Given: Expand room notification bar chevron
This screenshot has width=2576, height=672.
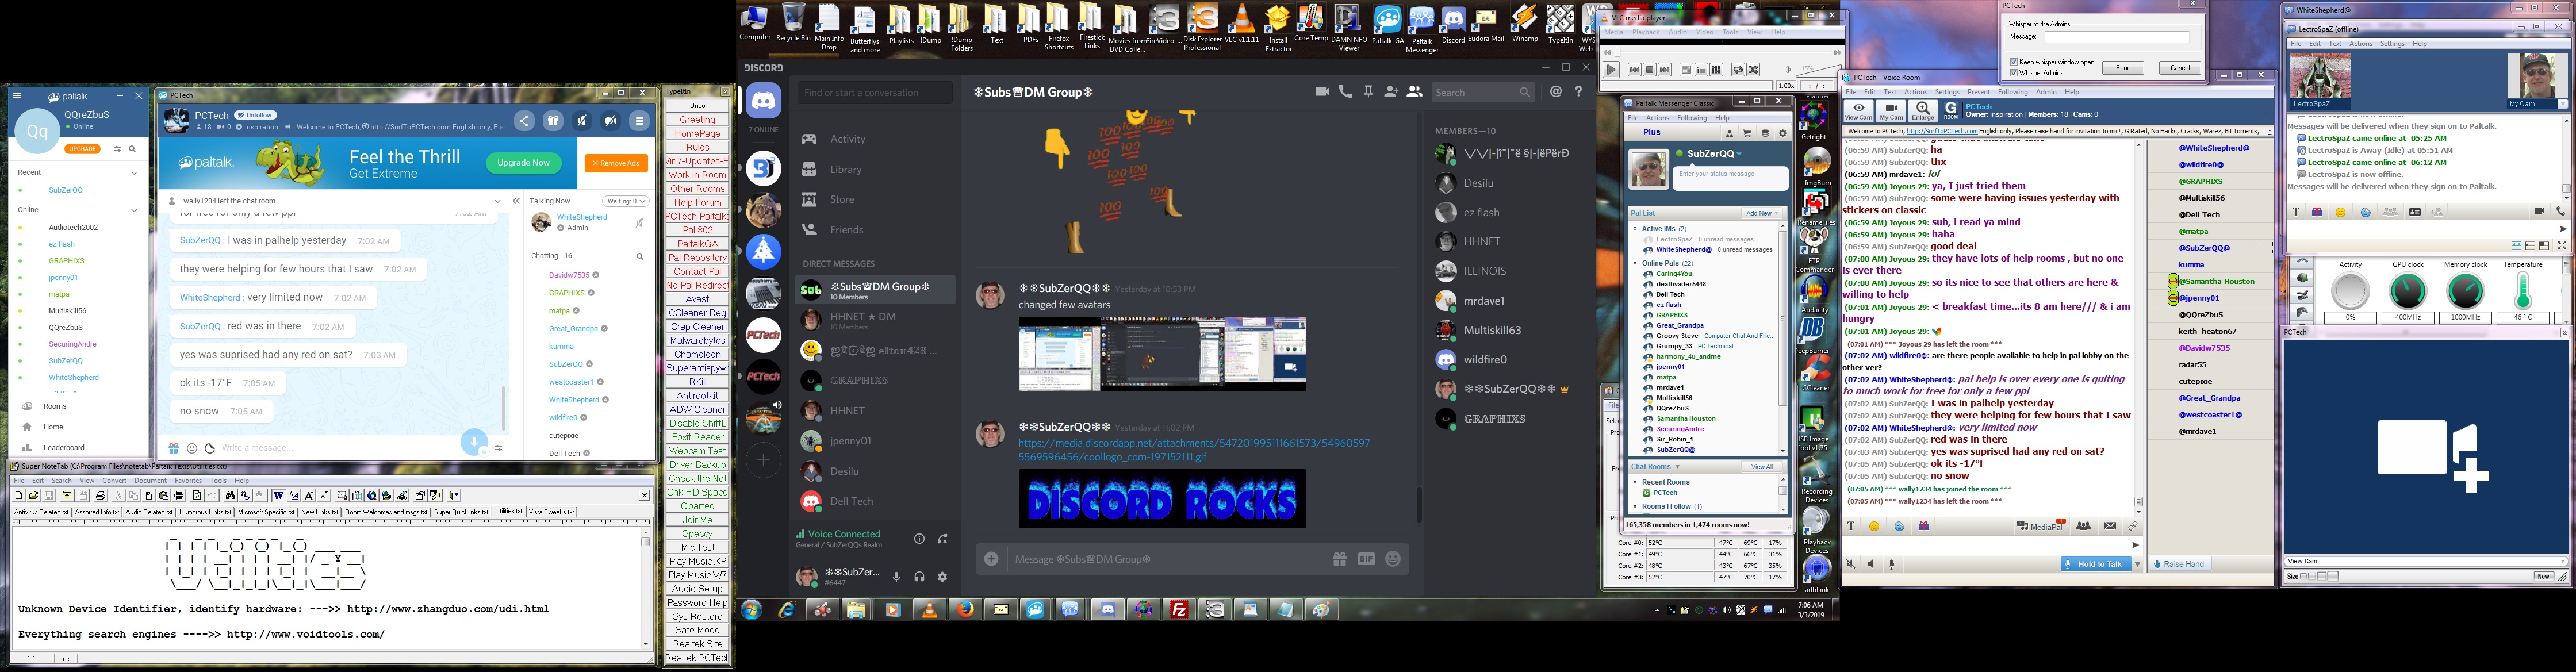Looking at the screenshot, I should [497, 201].
